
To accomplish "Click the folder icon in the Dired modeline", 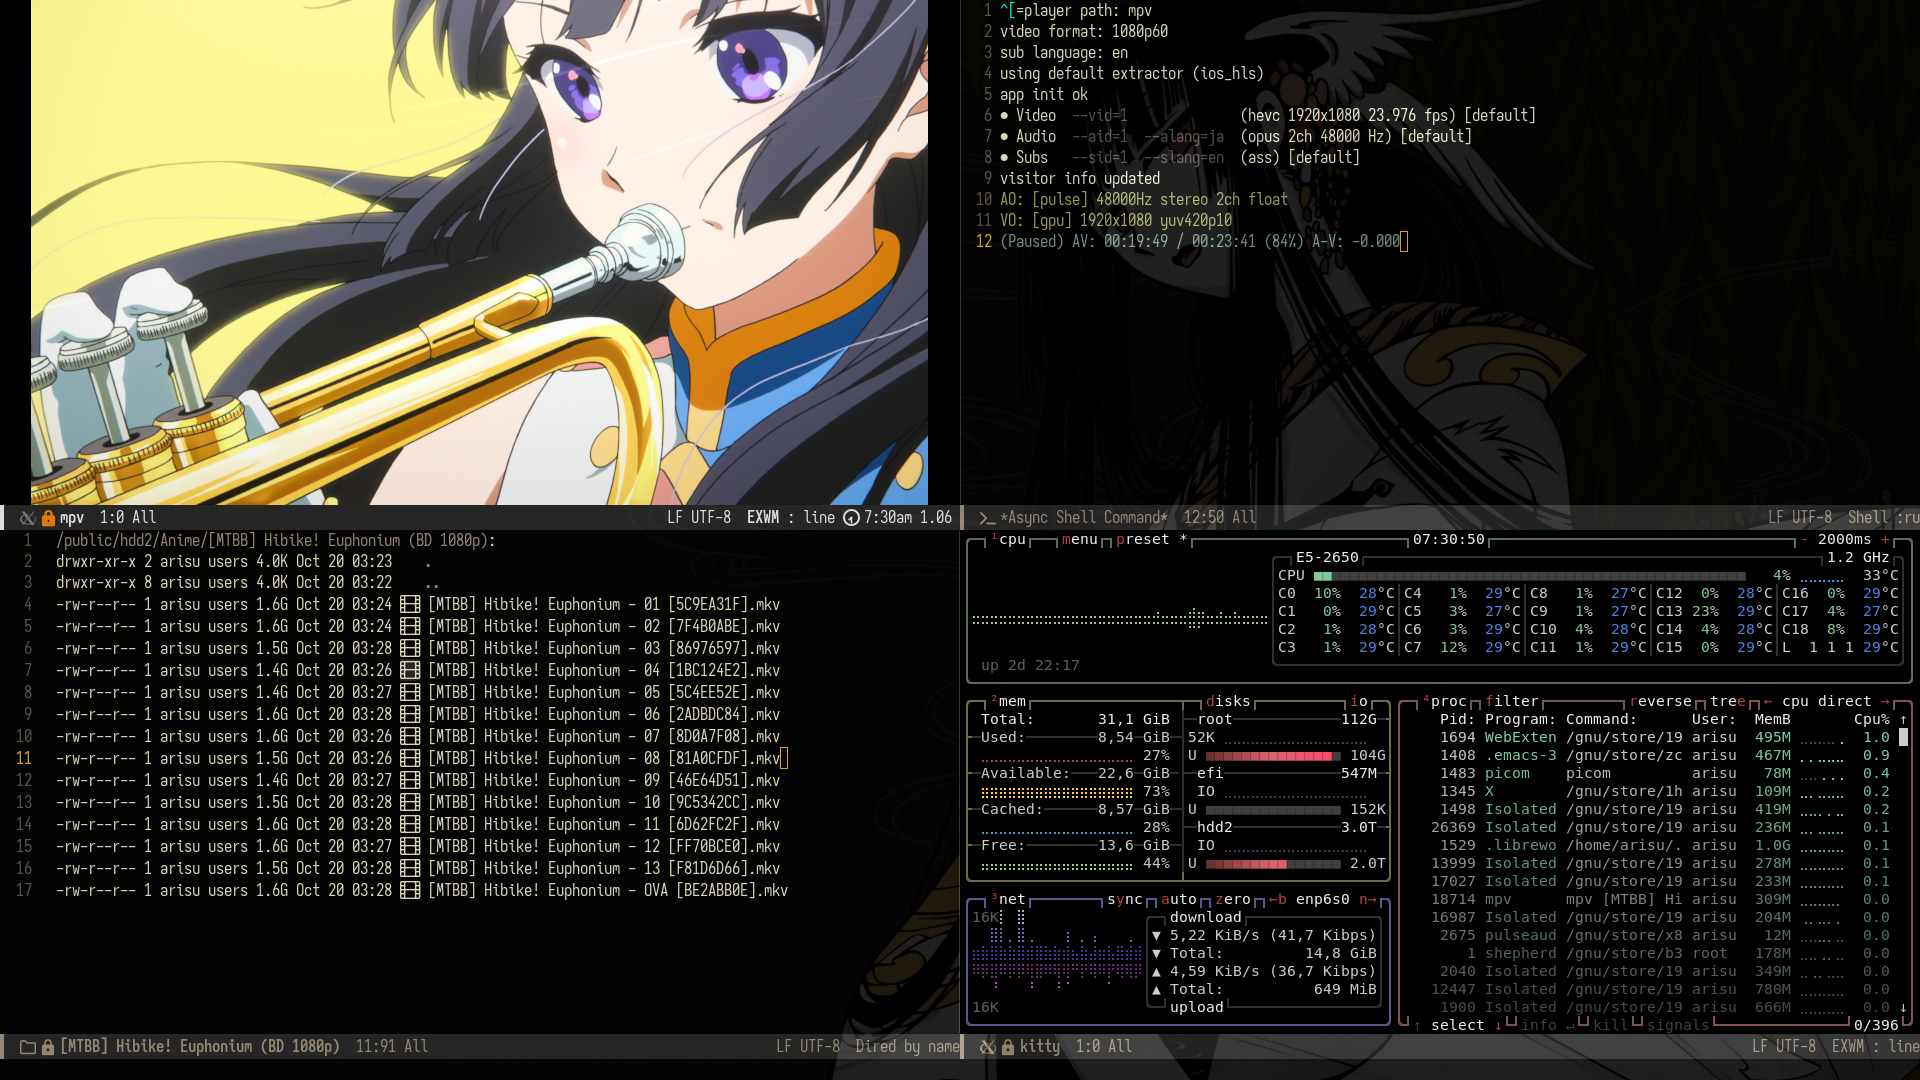I will pos(28,1047).
